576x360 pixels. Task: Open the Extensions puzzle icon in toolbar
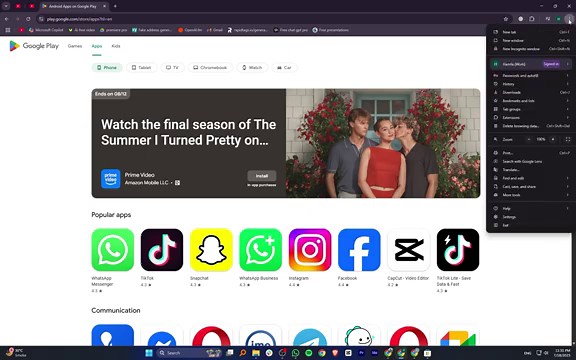[x=532, y=19]
